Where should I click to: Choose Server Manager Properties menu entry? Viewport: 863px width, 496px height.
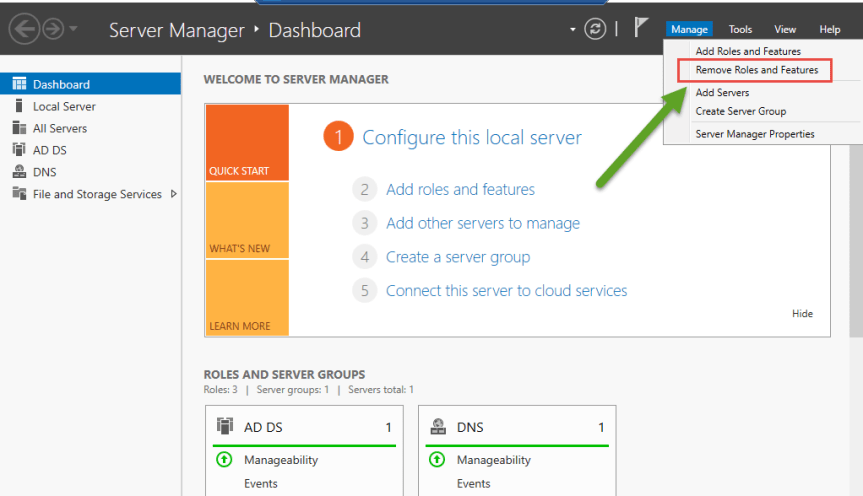pyautogui.click(x=755, y=134)
